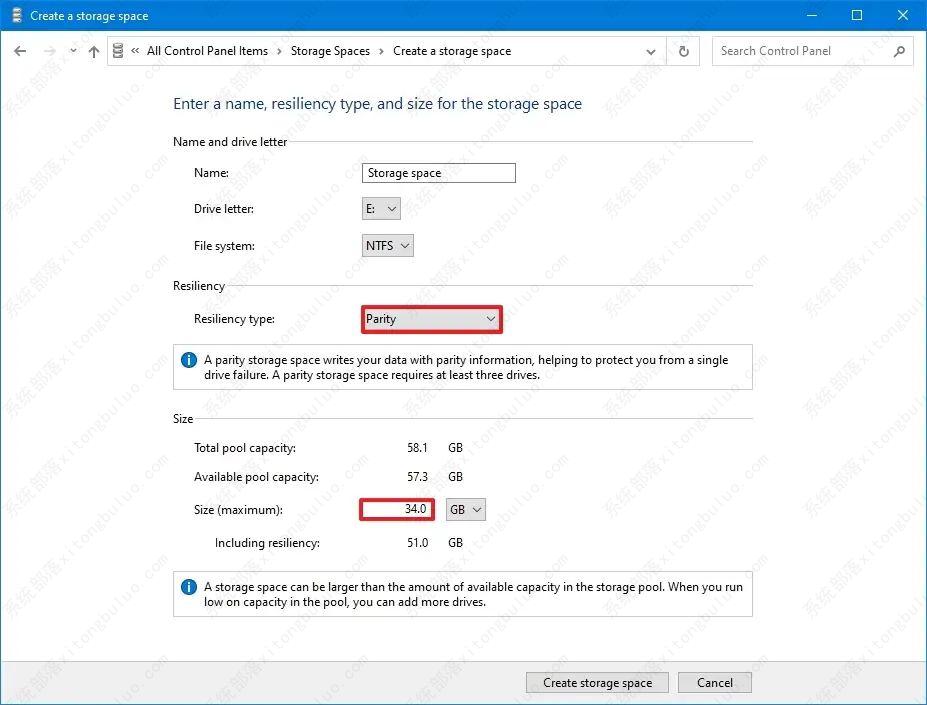Click the up-to-parent-folder arrow
This screenshot has width=927, height=705.
coord(93,51)
